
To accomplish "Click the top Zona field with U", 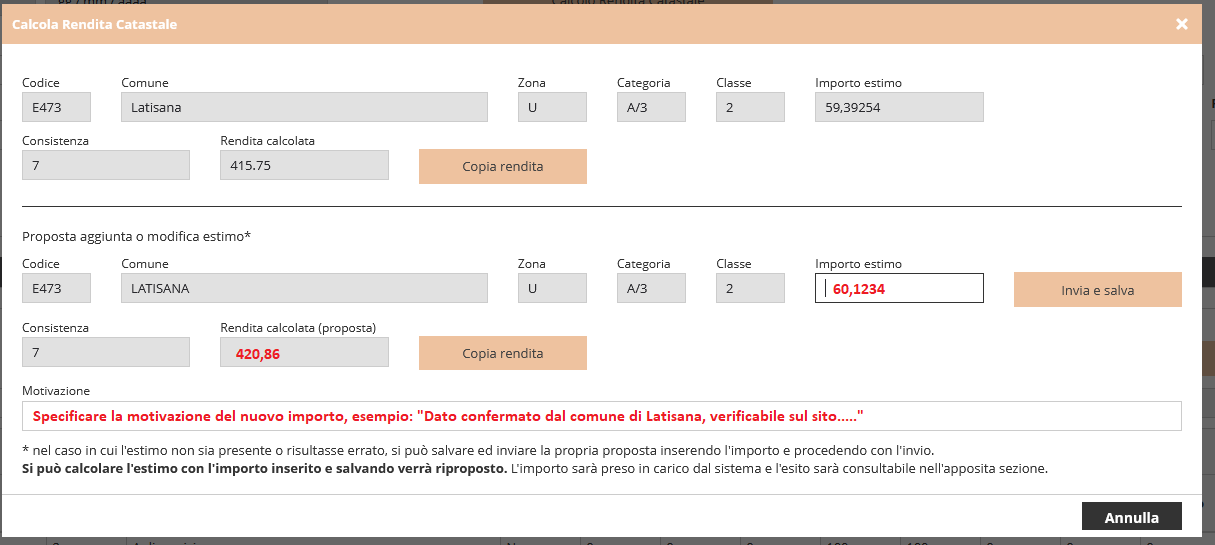I will [552, 107].
